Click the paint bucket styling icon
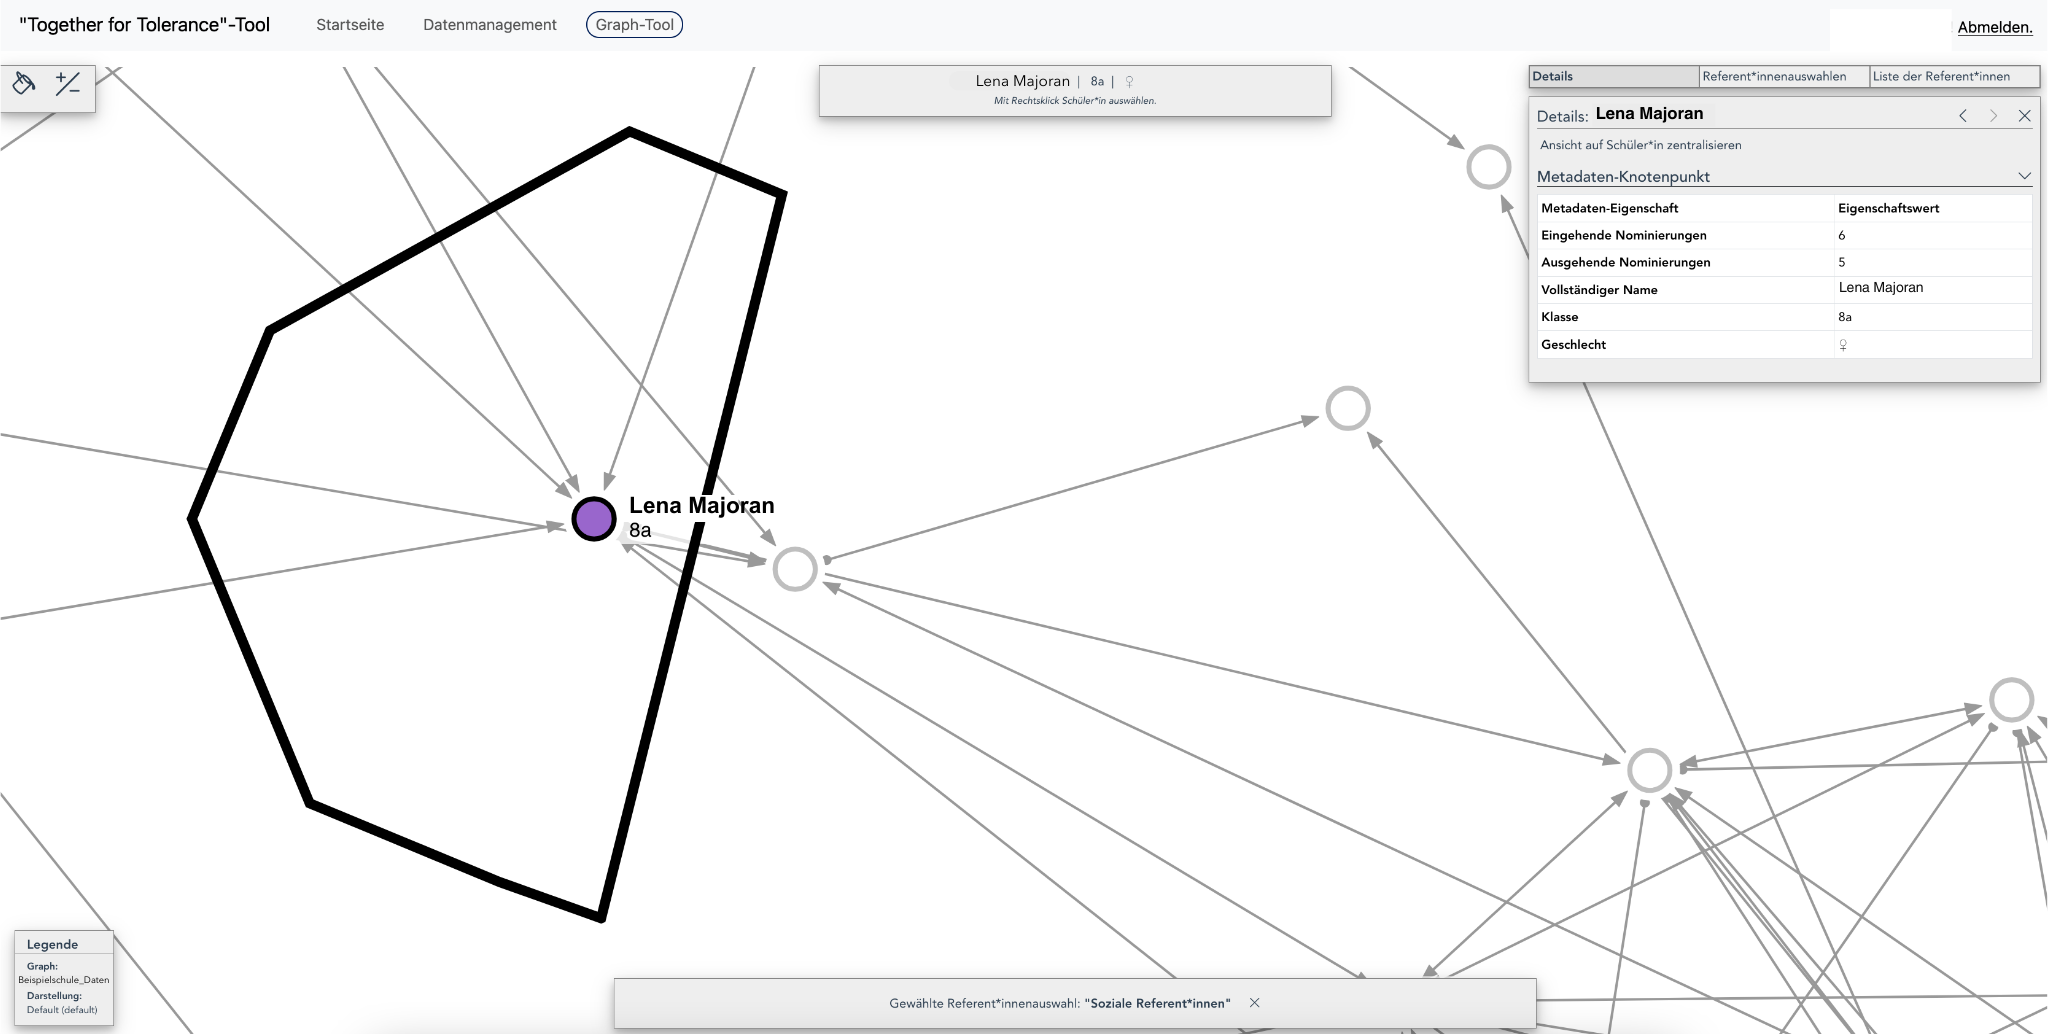Screen dimensions: 2048x1034 (24, 84)
